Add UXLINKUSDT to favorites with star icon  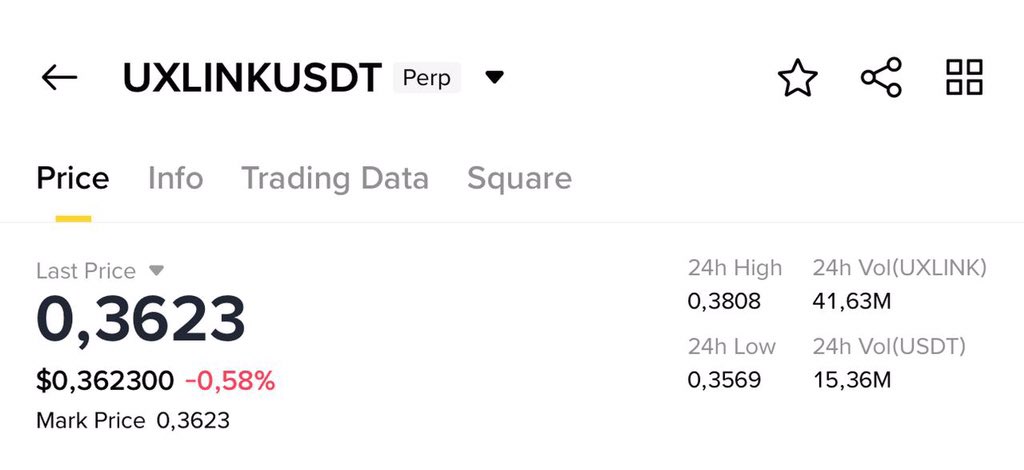pyautogui.click(x=797, y=78)
